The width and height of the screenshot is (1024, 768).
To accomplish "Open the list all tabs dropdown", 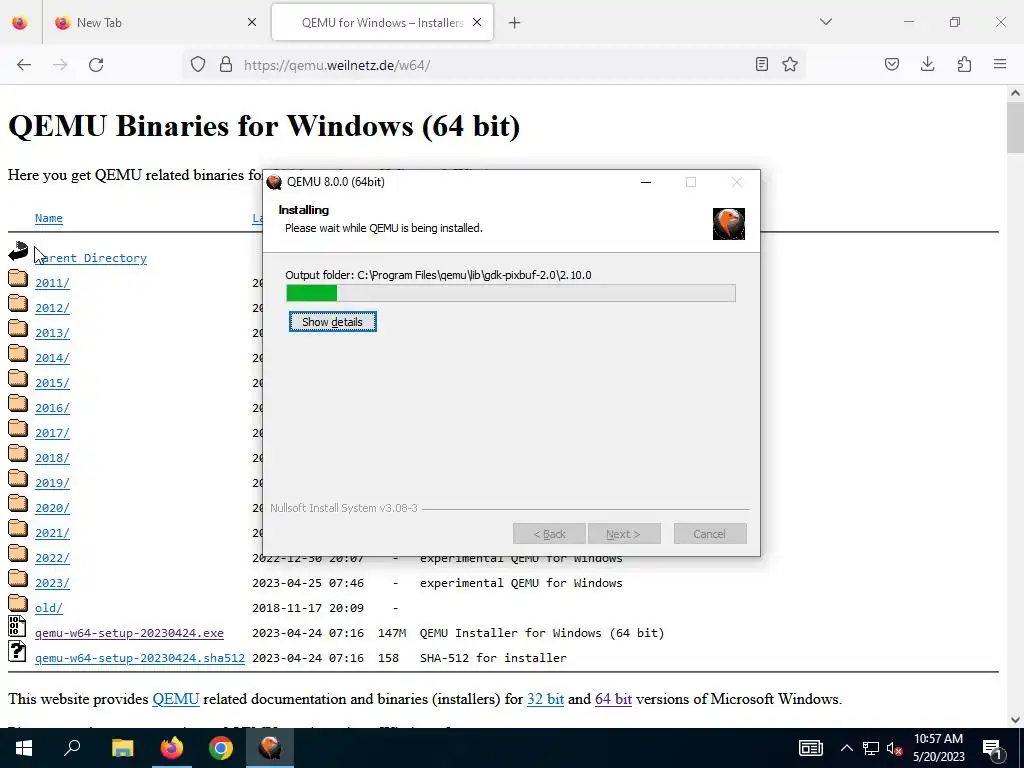I will click(x=826, y=22).
